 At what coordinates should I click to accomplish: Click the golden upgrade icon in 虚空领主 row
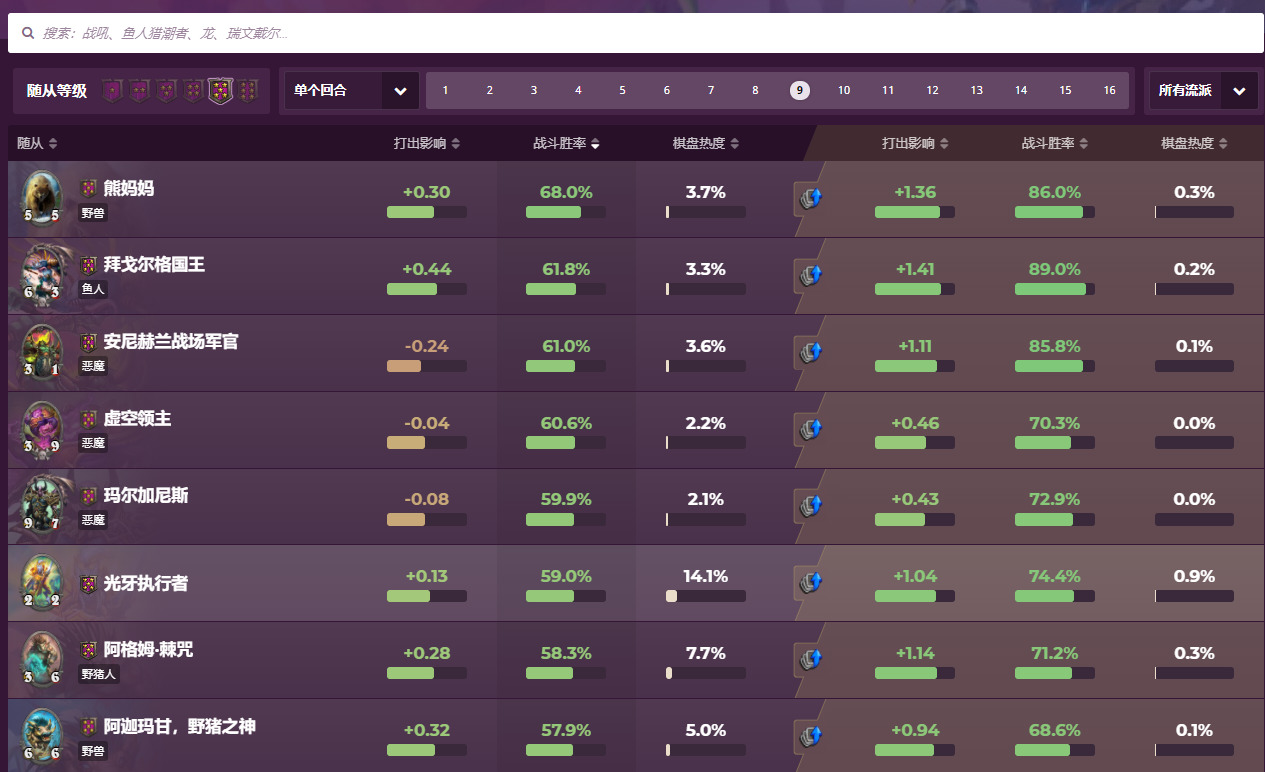[810, 430]
